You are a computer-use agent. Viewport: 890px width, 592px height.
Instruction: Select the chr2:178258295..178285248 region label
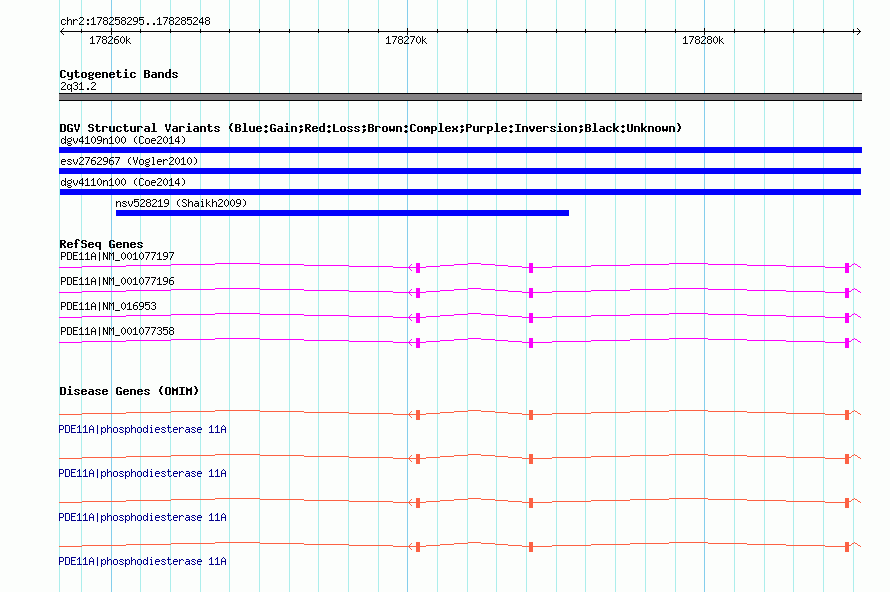(135, 21)
